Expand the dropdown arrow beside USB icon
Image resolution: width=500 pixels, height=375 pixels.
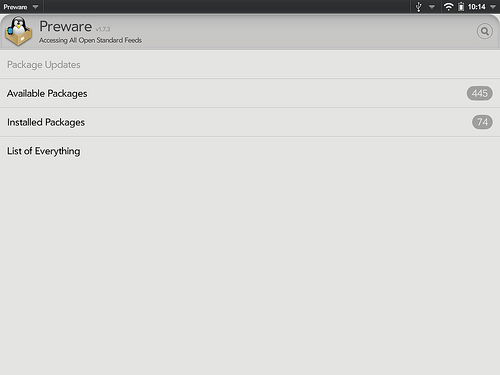(432, 7)
